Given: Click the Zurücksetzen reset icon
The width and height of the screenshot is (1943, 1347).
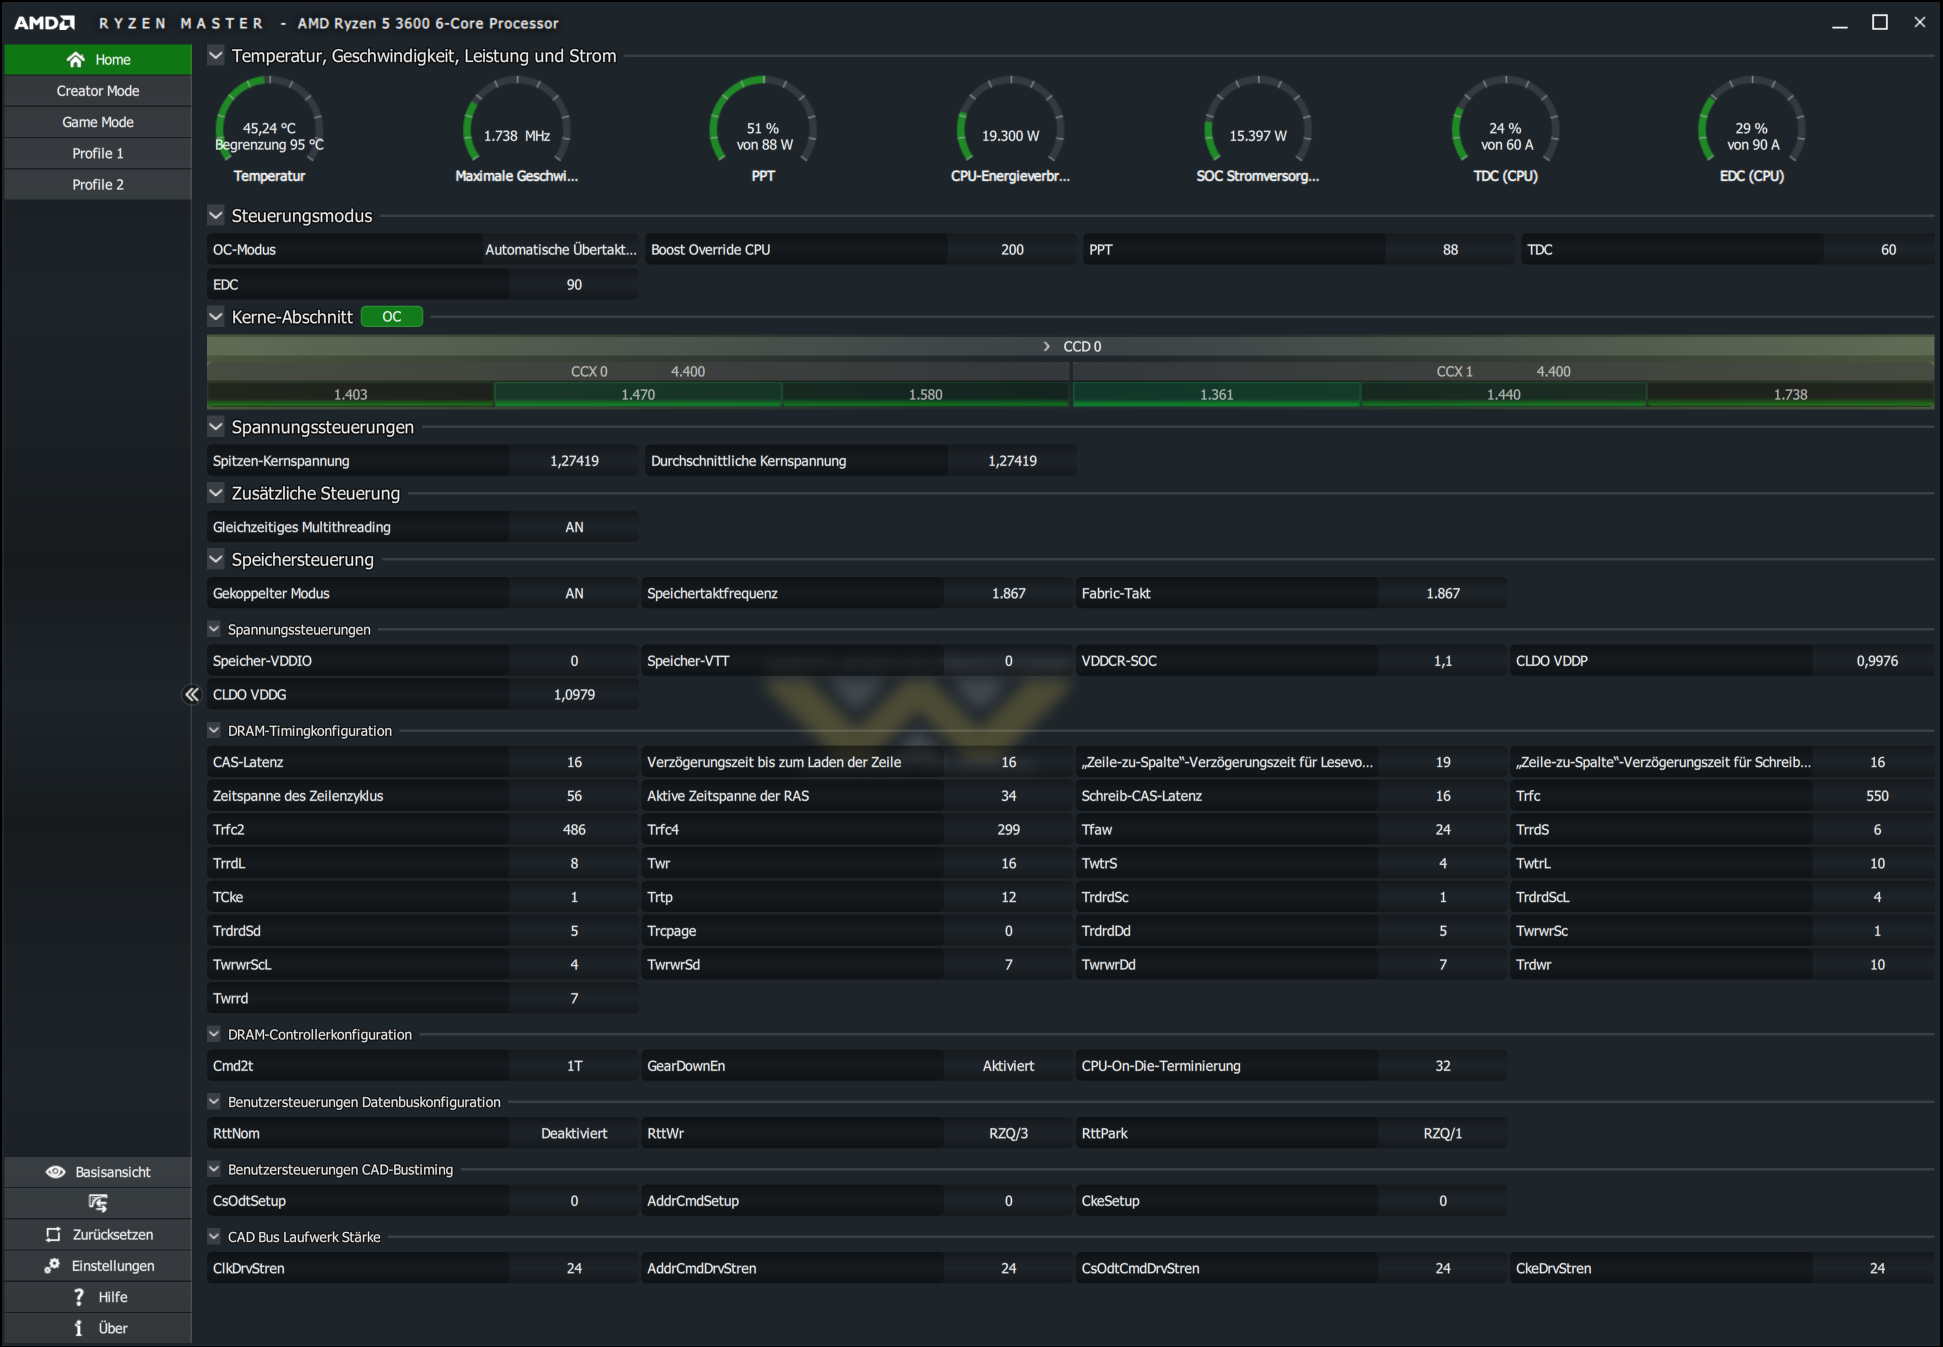Looking at the screenshot, I should pyautogui.click(x=54, y=1235).
